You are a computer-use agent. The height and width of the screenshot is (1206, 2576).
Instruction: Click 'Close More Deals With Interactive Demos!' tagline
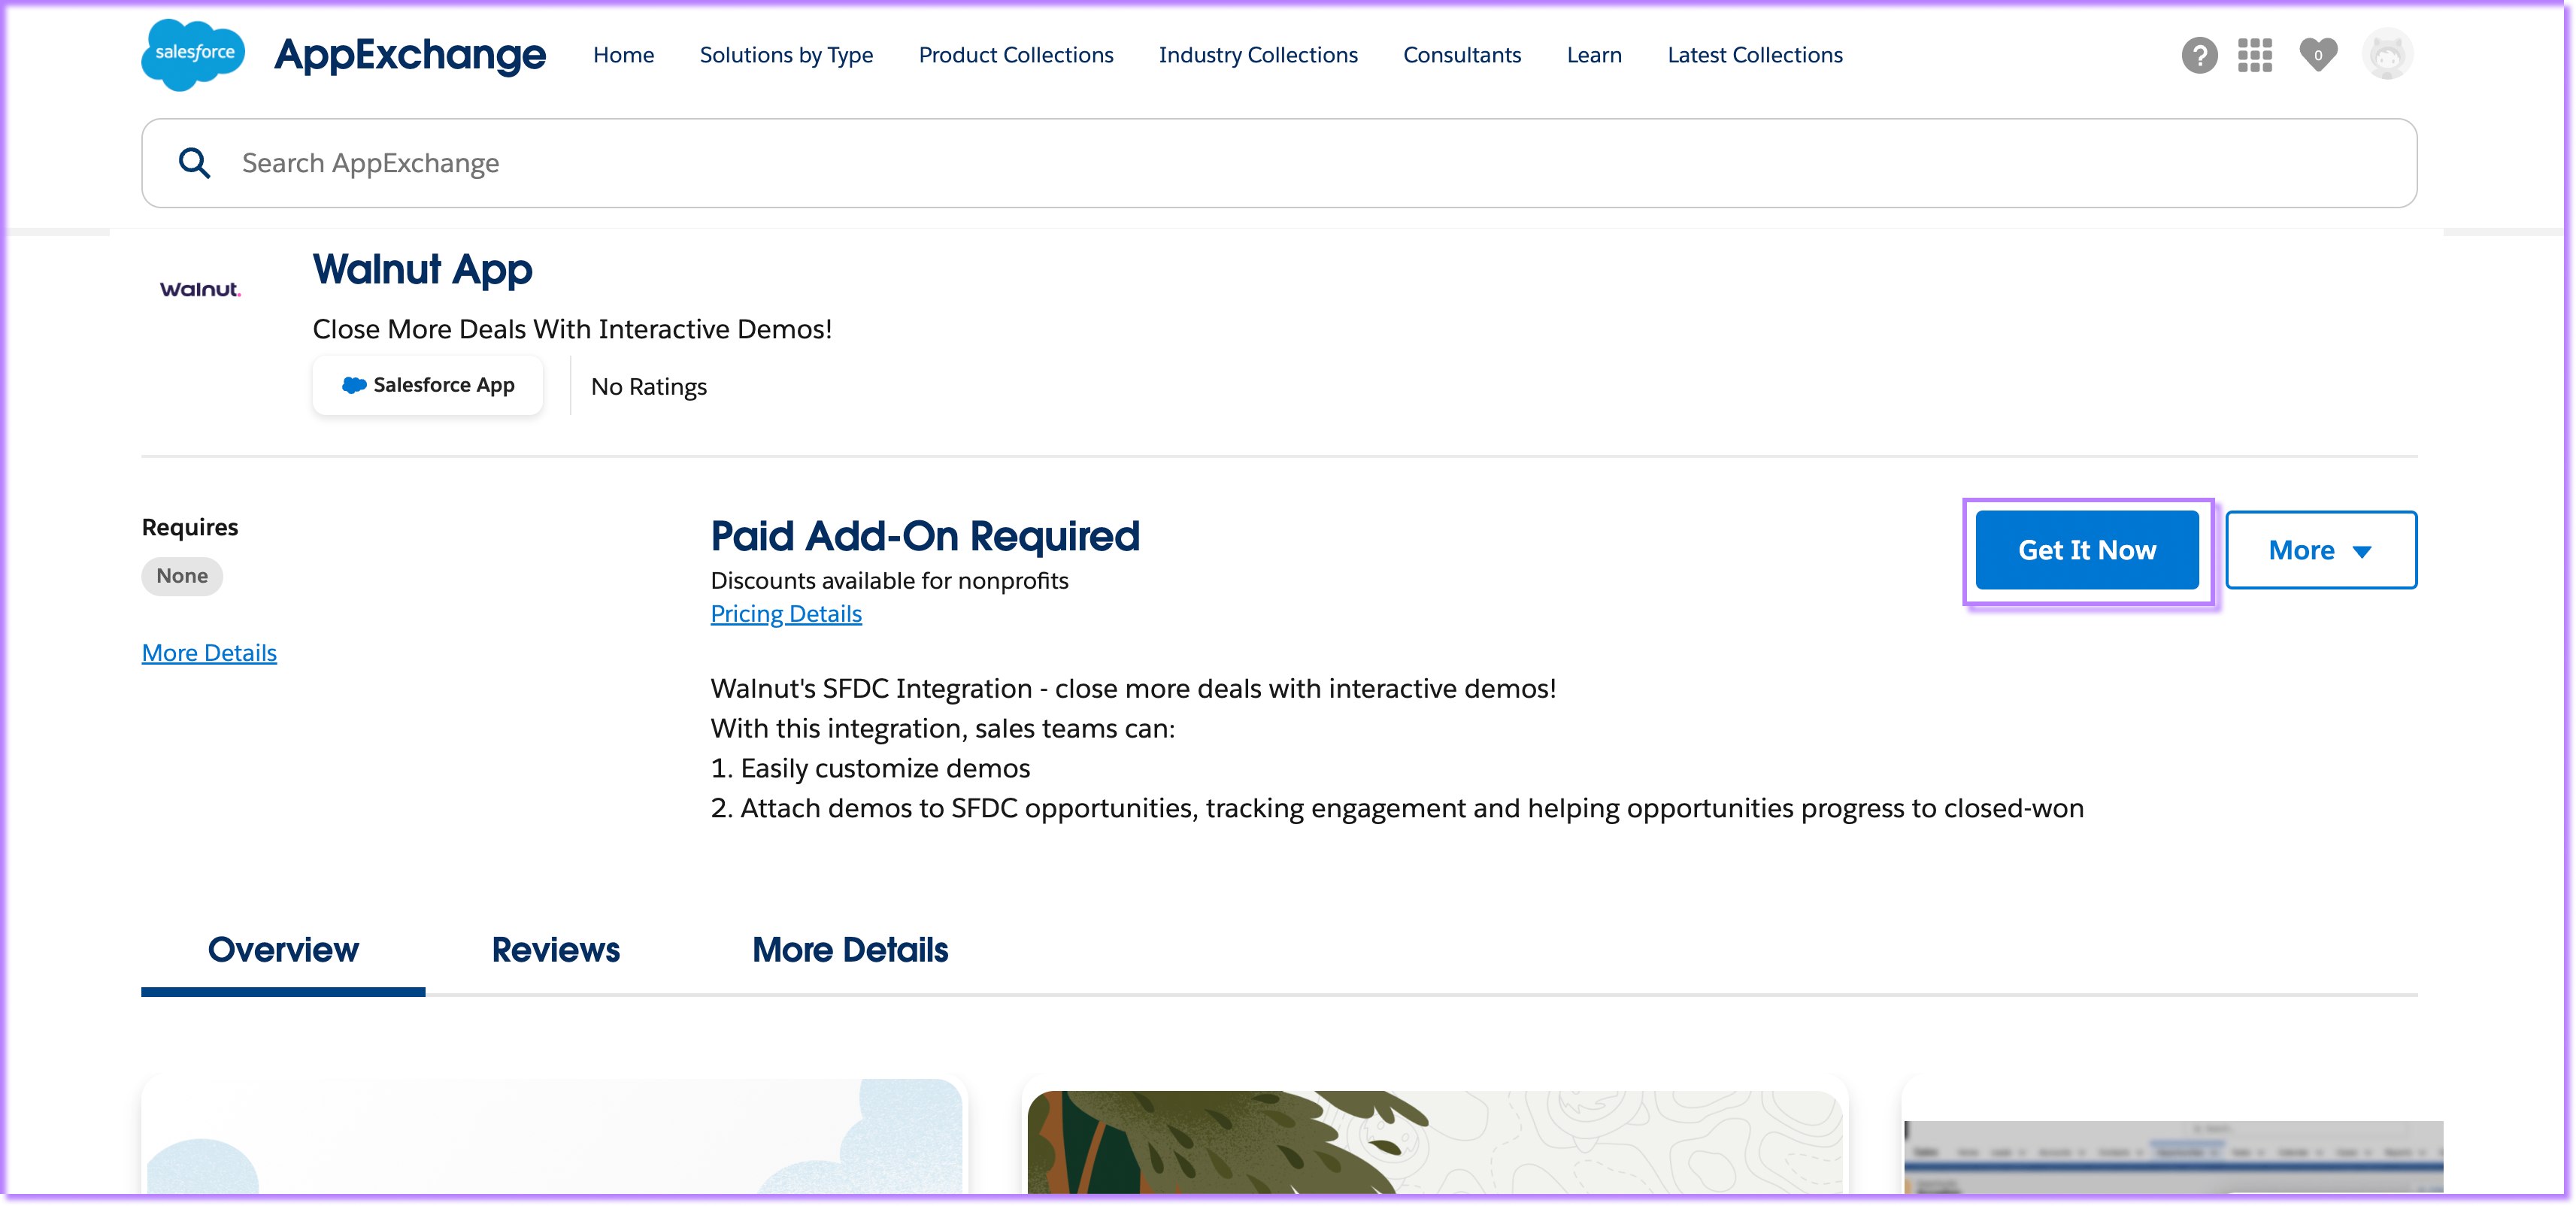point(572,330)
